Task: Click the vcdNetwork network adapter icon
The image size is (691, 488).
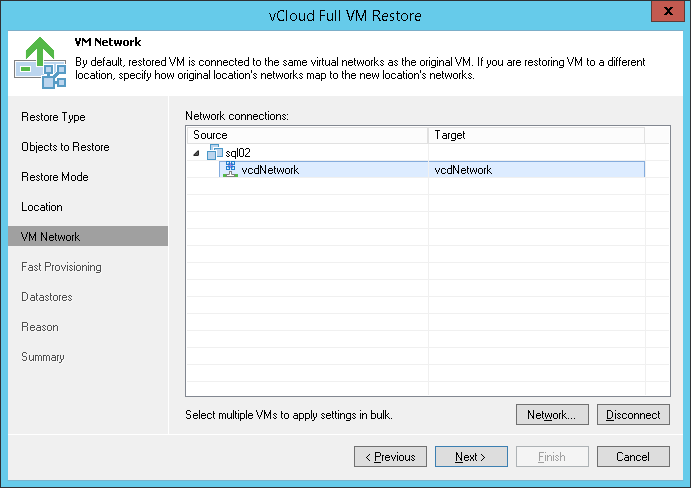Action: coord(231,170)
